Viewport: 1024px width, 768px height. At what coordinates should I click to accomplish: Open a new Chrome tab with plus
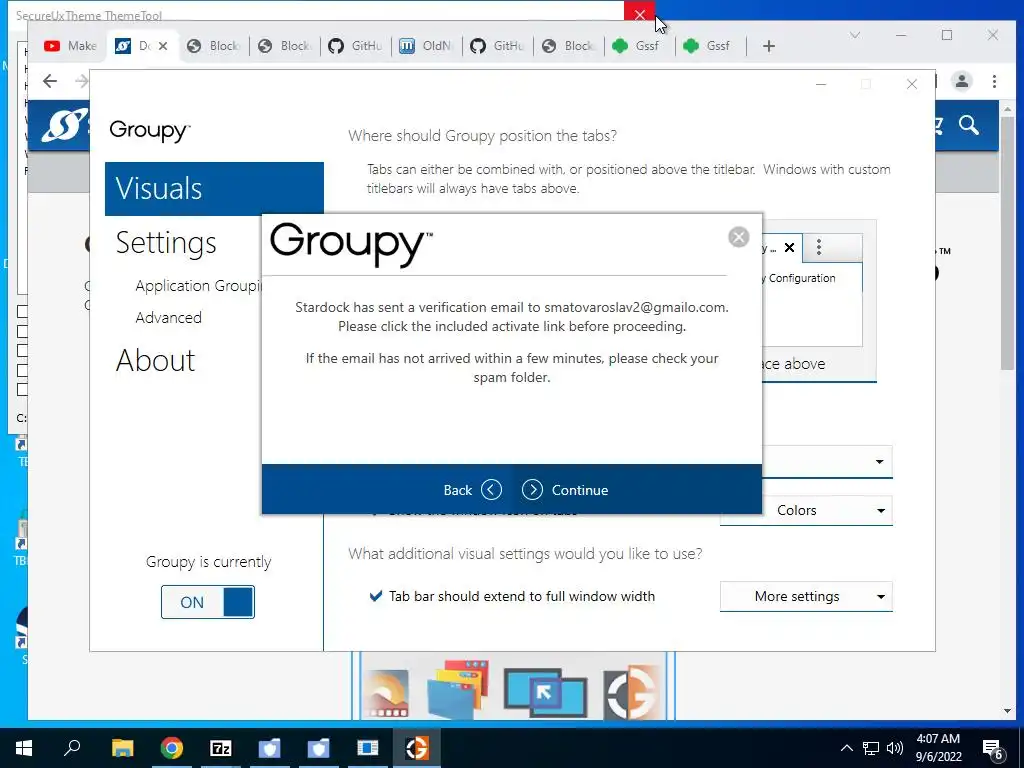point(769,46)
